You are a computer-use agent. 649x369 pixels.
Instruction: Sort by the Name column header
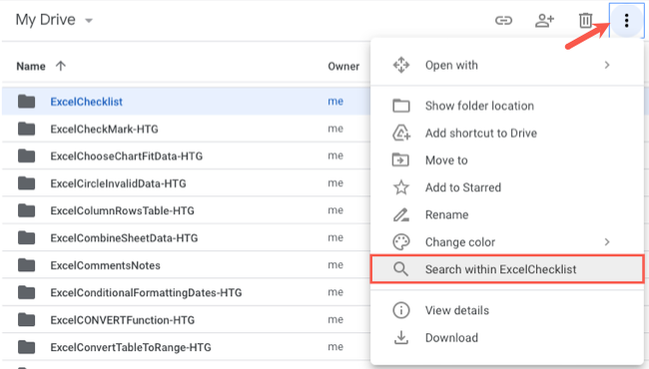tap(31, 66)
